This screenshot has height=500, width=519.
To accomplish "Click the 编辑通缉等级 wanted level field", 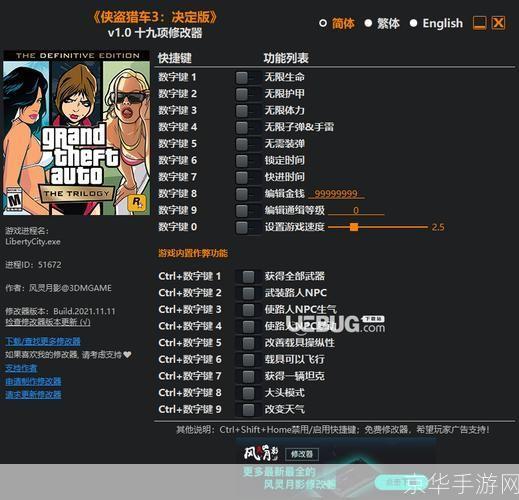I will [x=356, y=210].
